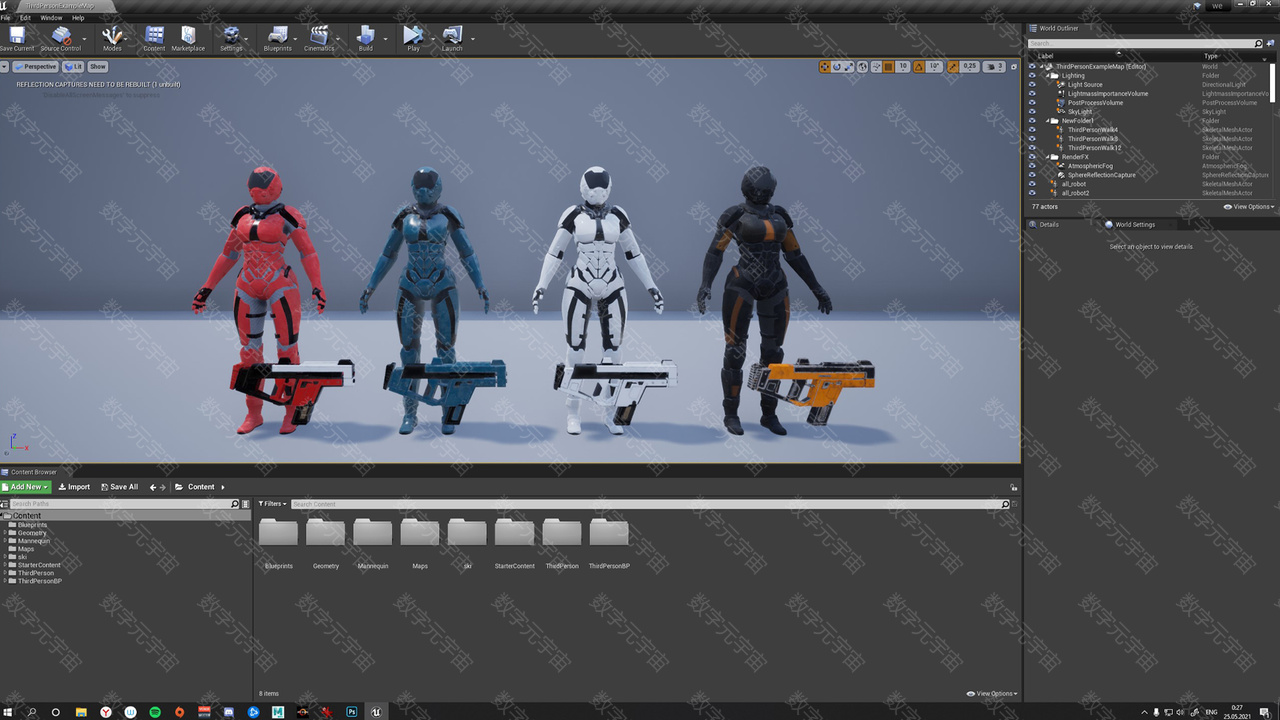This screenshot has height=720, width=1280.
Task: Start Play in editor
Action: click(x=413, y=38)
